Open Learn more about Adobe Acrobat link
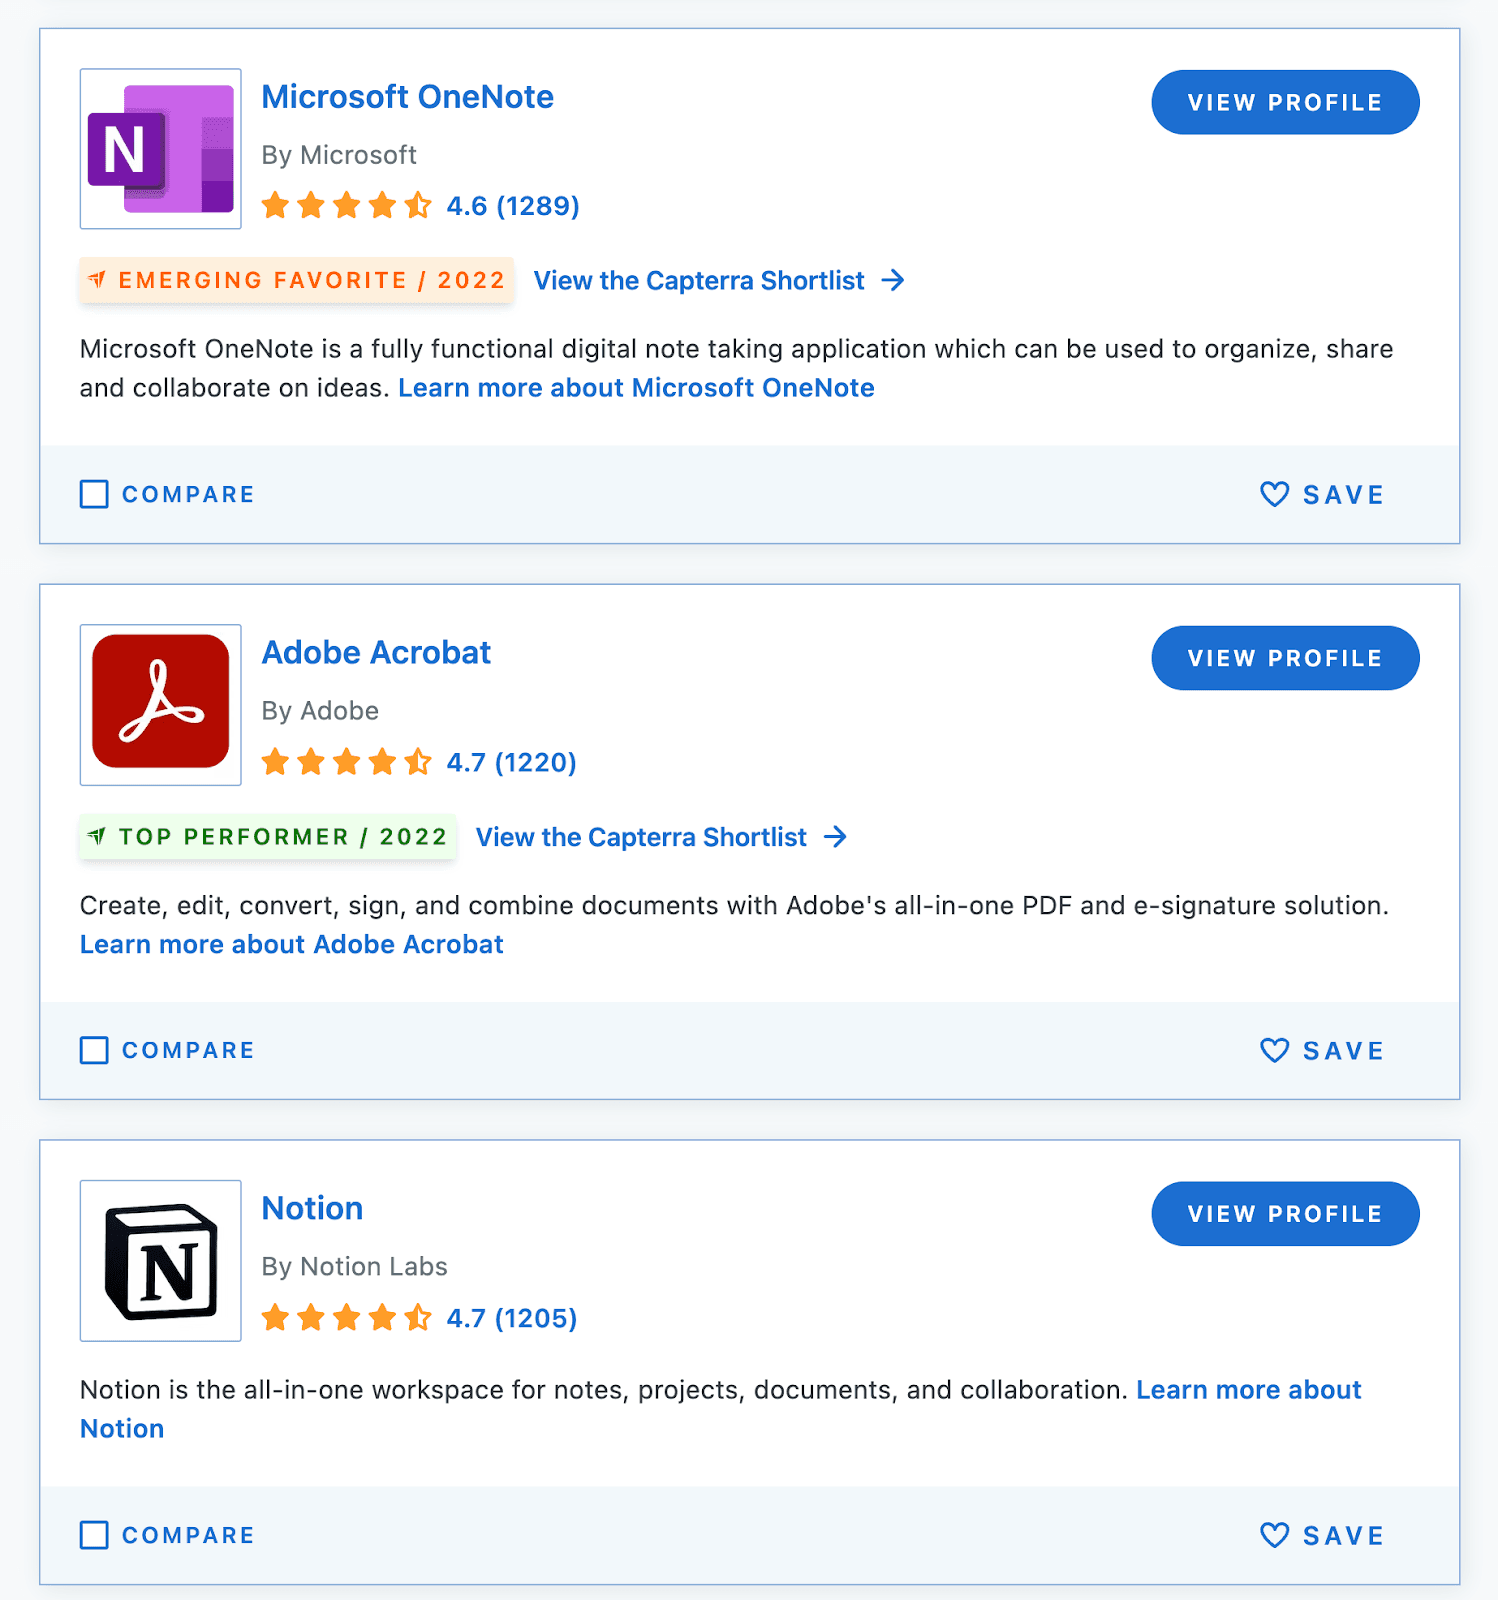The width and height of the screenshot is (1498, 1600). [x=292, y=945]
